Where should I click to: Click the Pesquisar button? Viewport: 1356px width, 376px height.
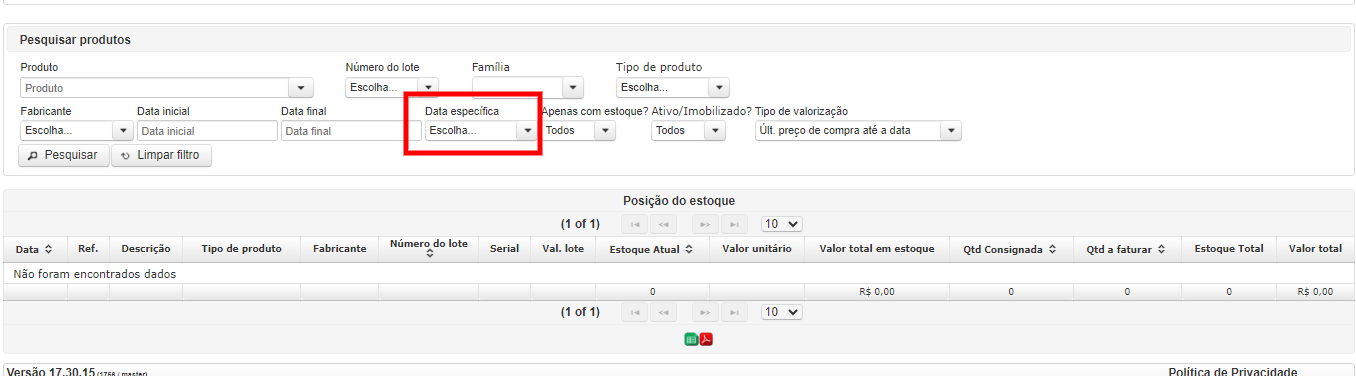coord(63,155)
